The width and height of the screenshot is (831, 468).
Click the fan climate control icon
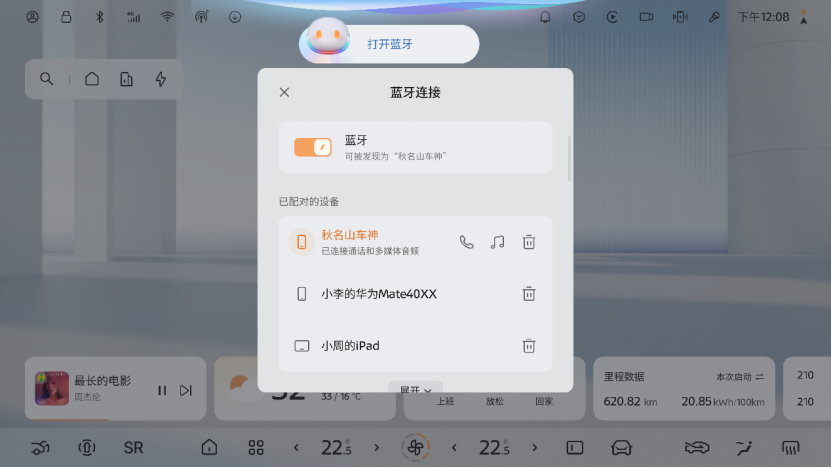[416, 448]
